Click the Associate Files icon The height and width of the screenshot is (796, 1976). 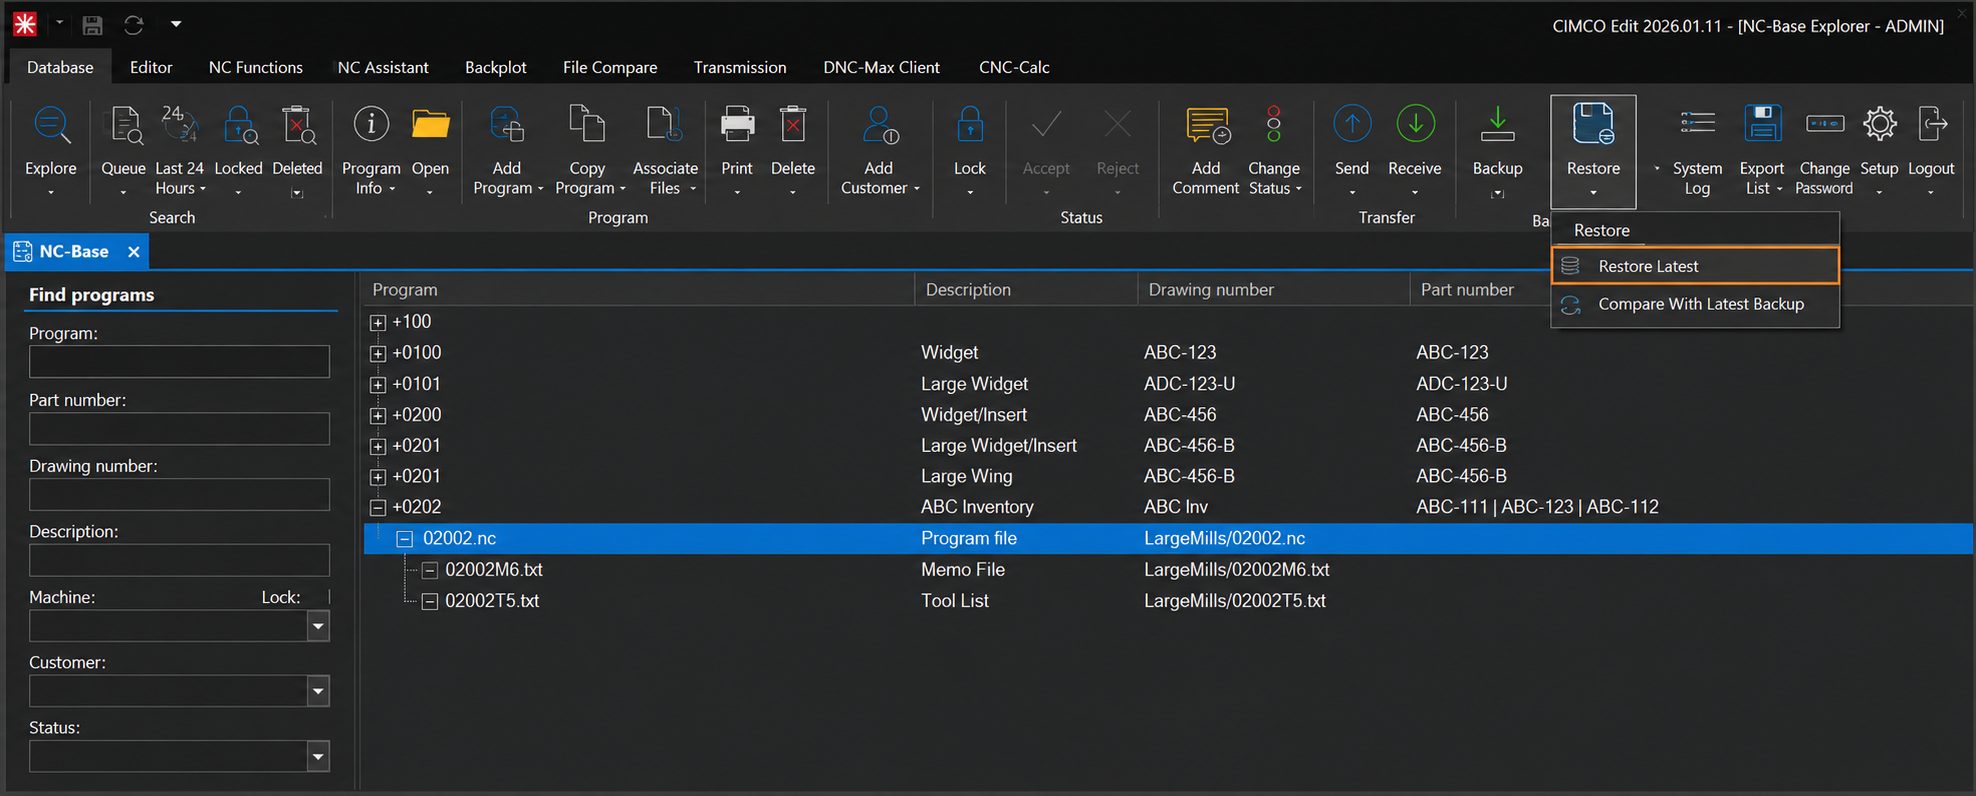click(665, 124)
